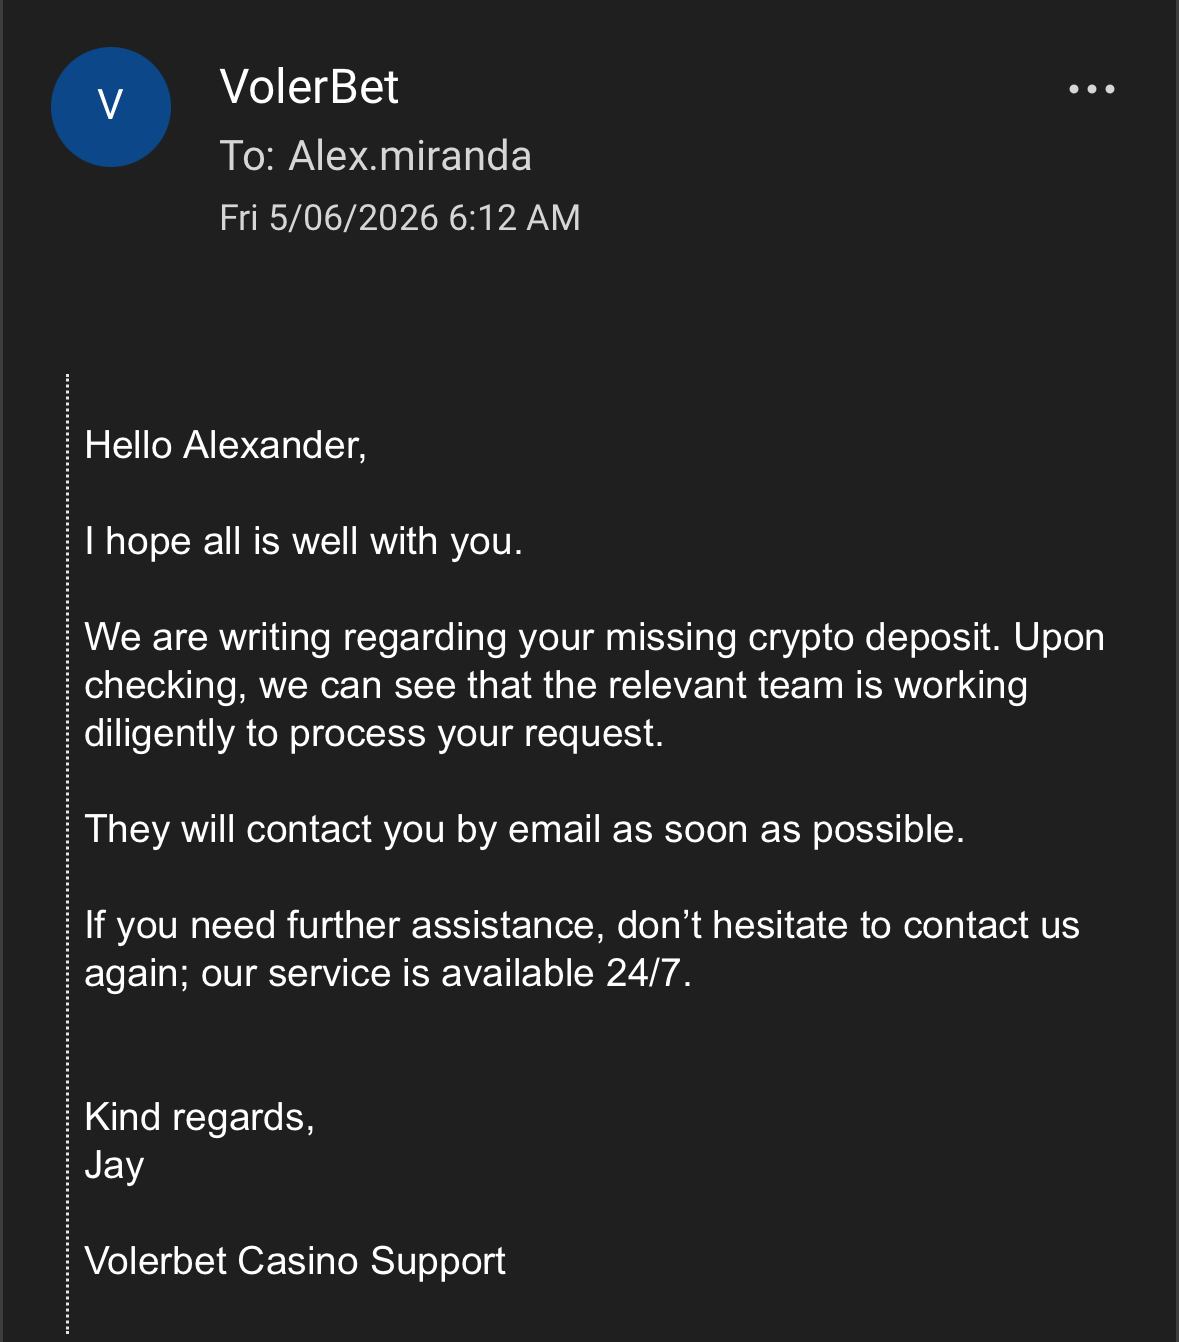The height and width of the screenshot is (1342, 1179).
Task: Click the dotted quote border line
Action: point(68,855)
